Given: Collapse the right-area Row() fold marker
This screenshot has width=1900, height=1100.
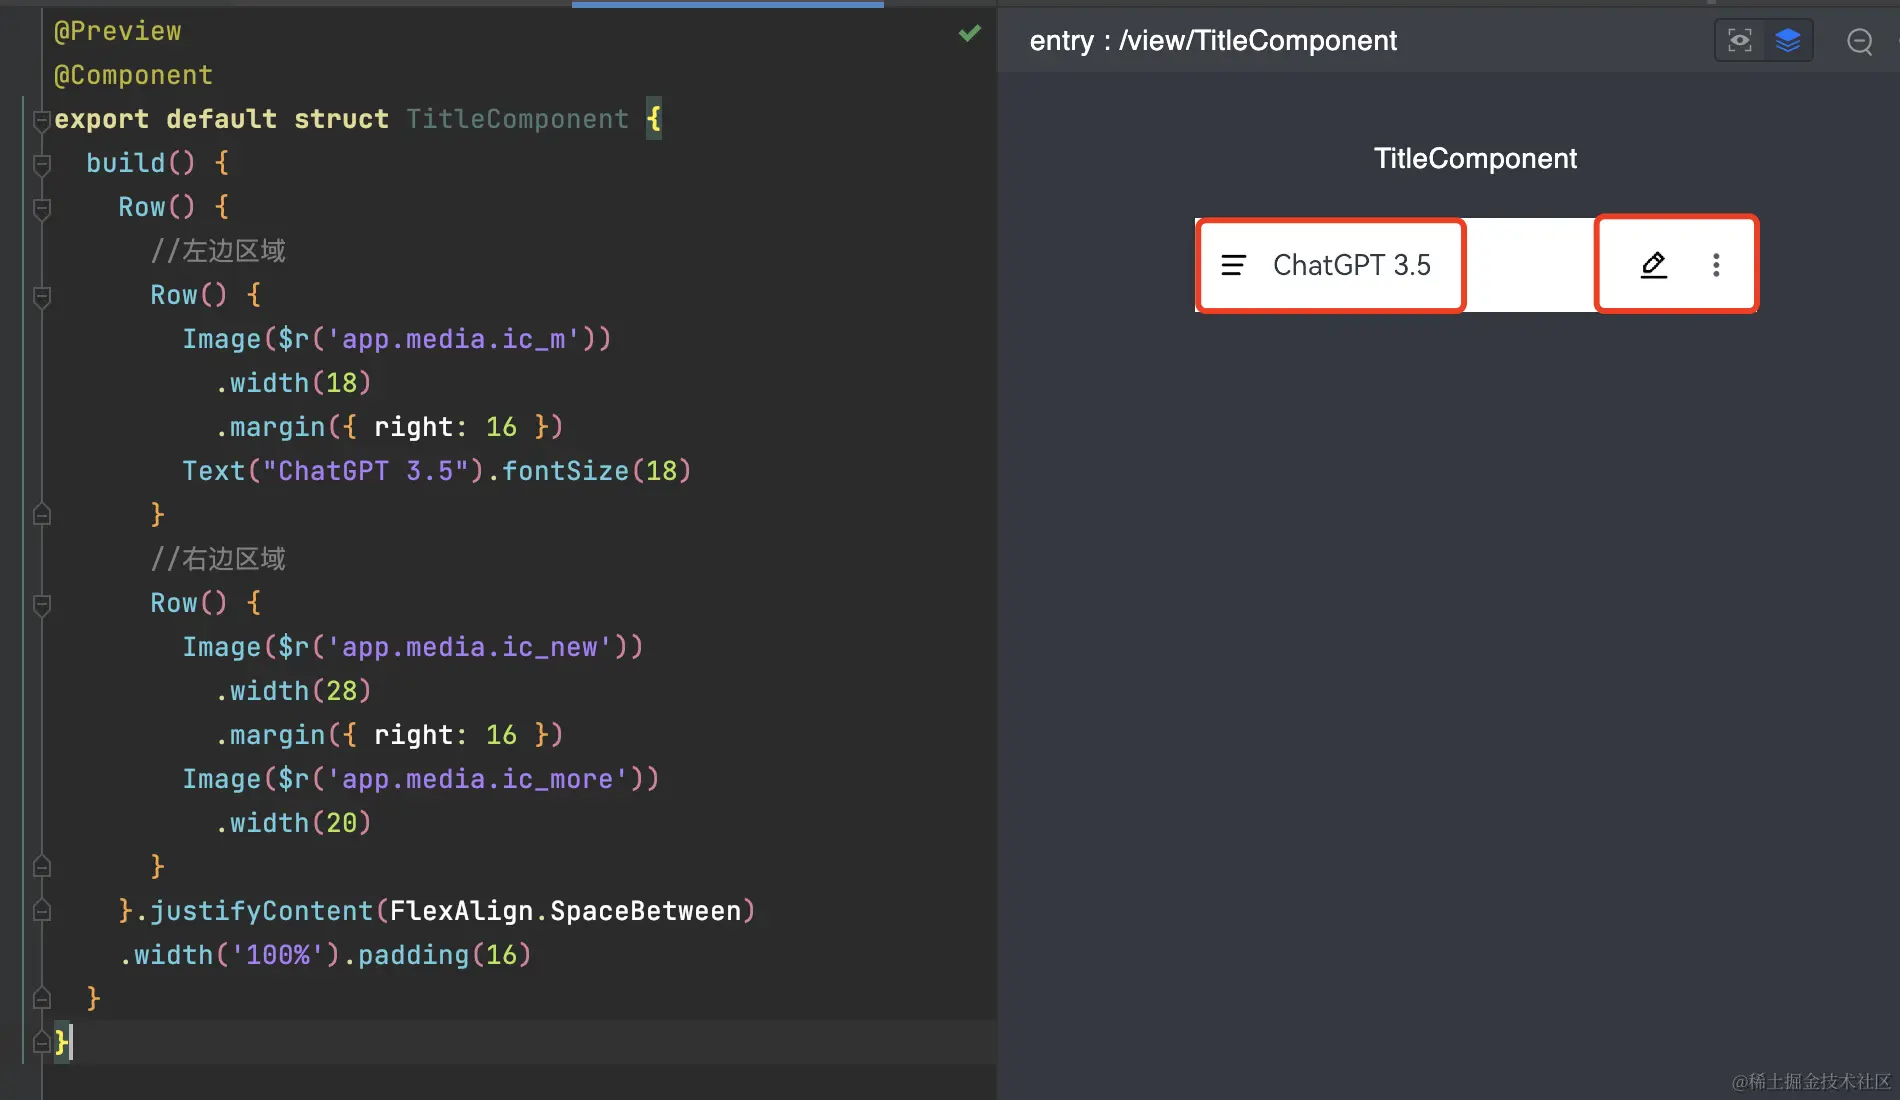Looking at the screenshot, I should tap(42, 604).
